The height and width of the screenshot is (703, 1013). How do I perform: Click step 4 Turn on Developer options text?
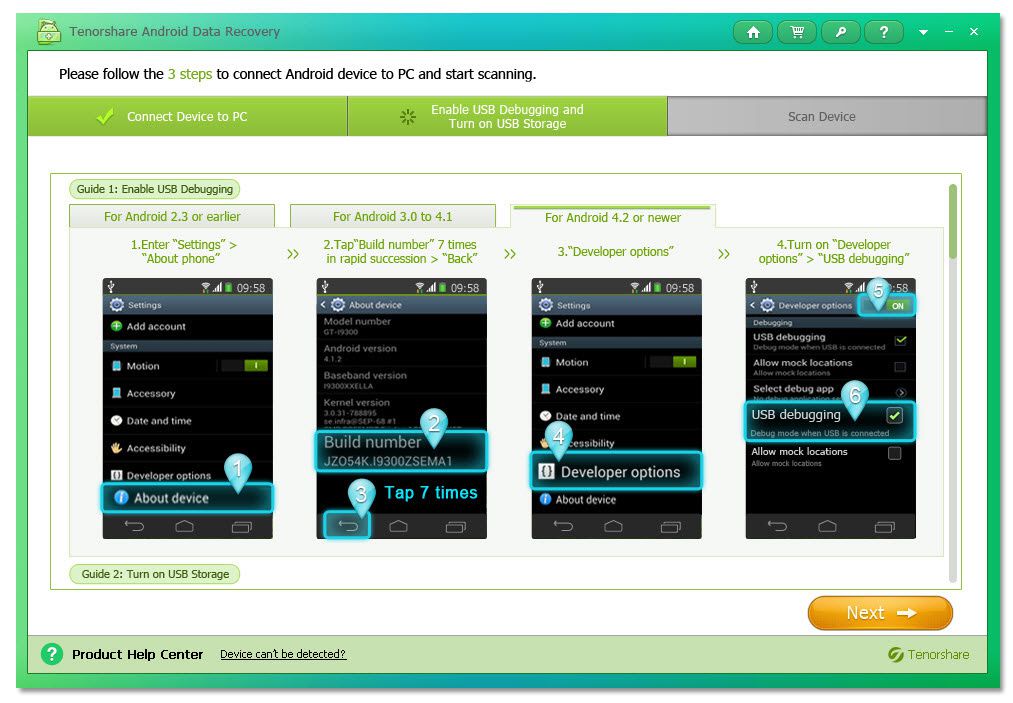click(x=834, y=251)
